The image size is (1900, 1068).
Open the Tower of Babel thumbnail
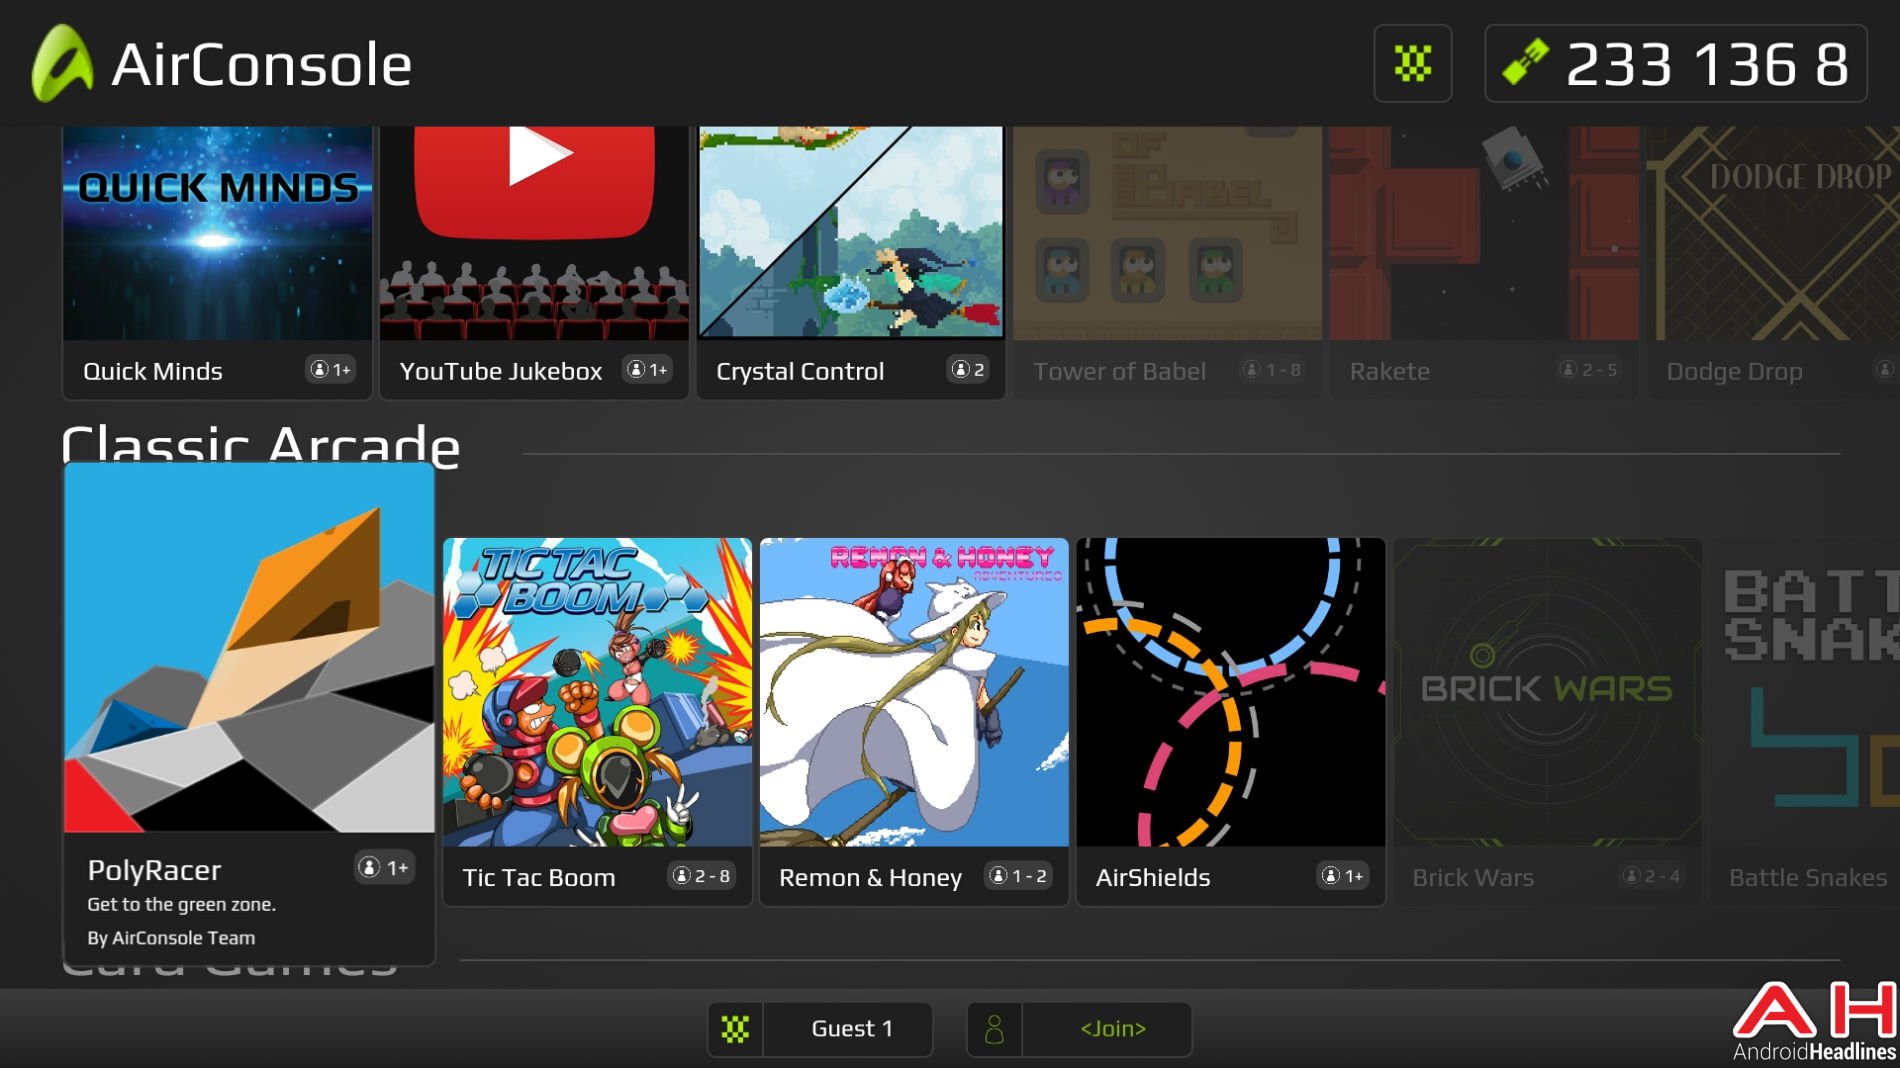pos(1168,233)
